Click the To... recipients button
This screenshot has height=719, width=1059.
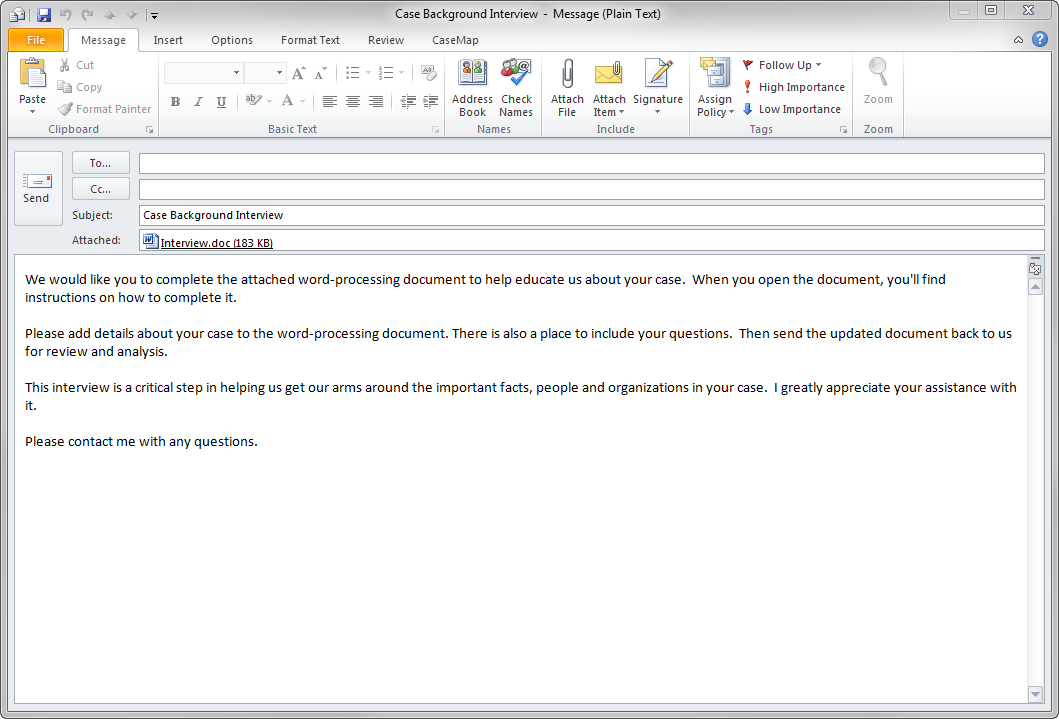coord(101,163)
